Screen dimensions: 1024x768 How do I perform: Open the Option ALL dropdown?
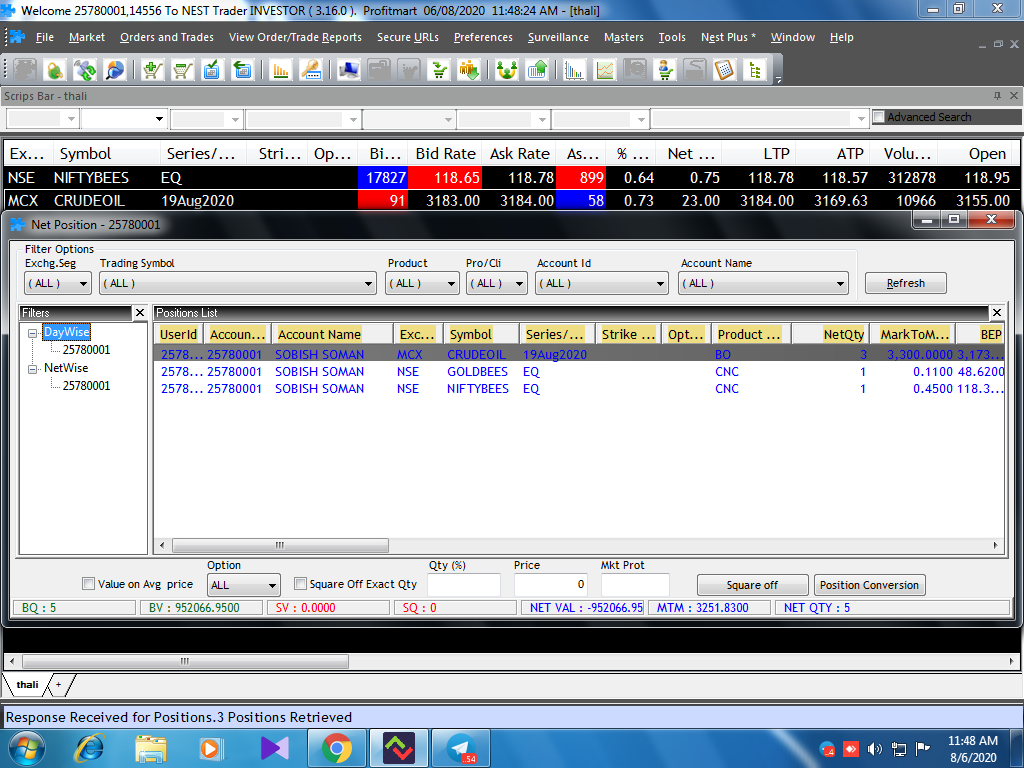click(244, 585)
